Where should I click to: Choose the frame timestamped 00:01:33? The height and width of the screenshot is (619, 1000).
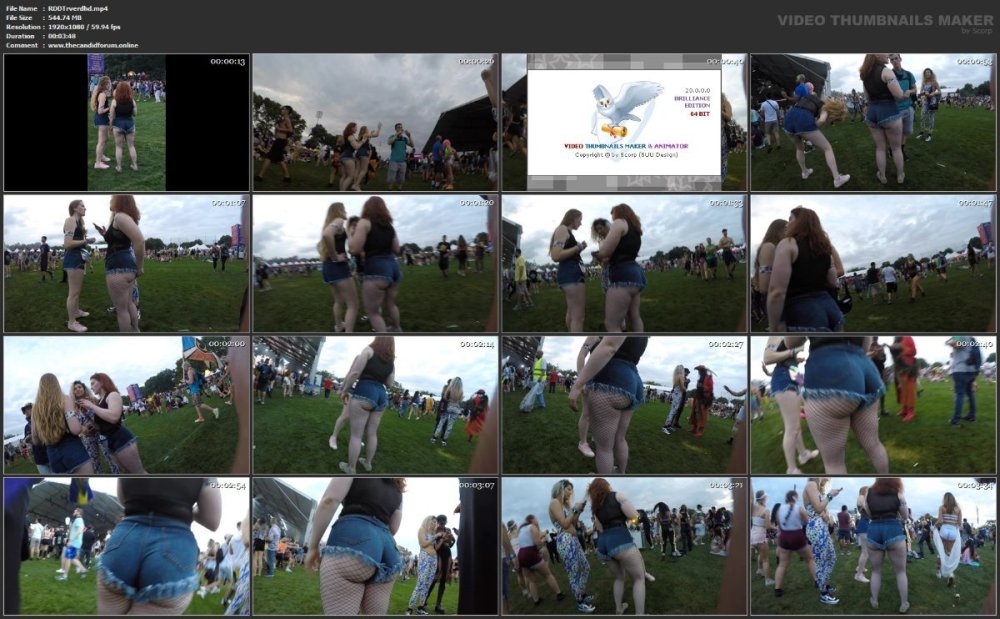point(624,263)
